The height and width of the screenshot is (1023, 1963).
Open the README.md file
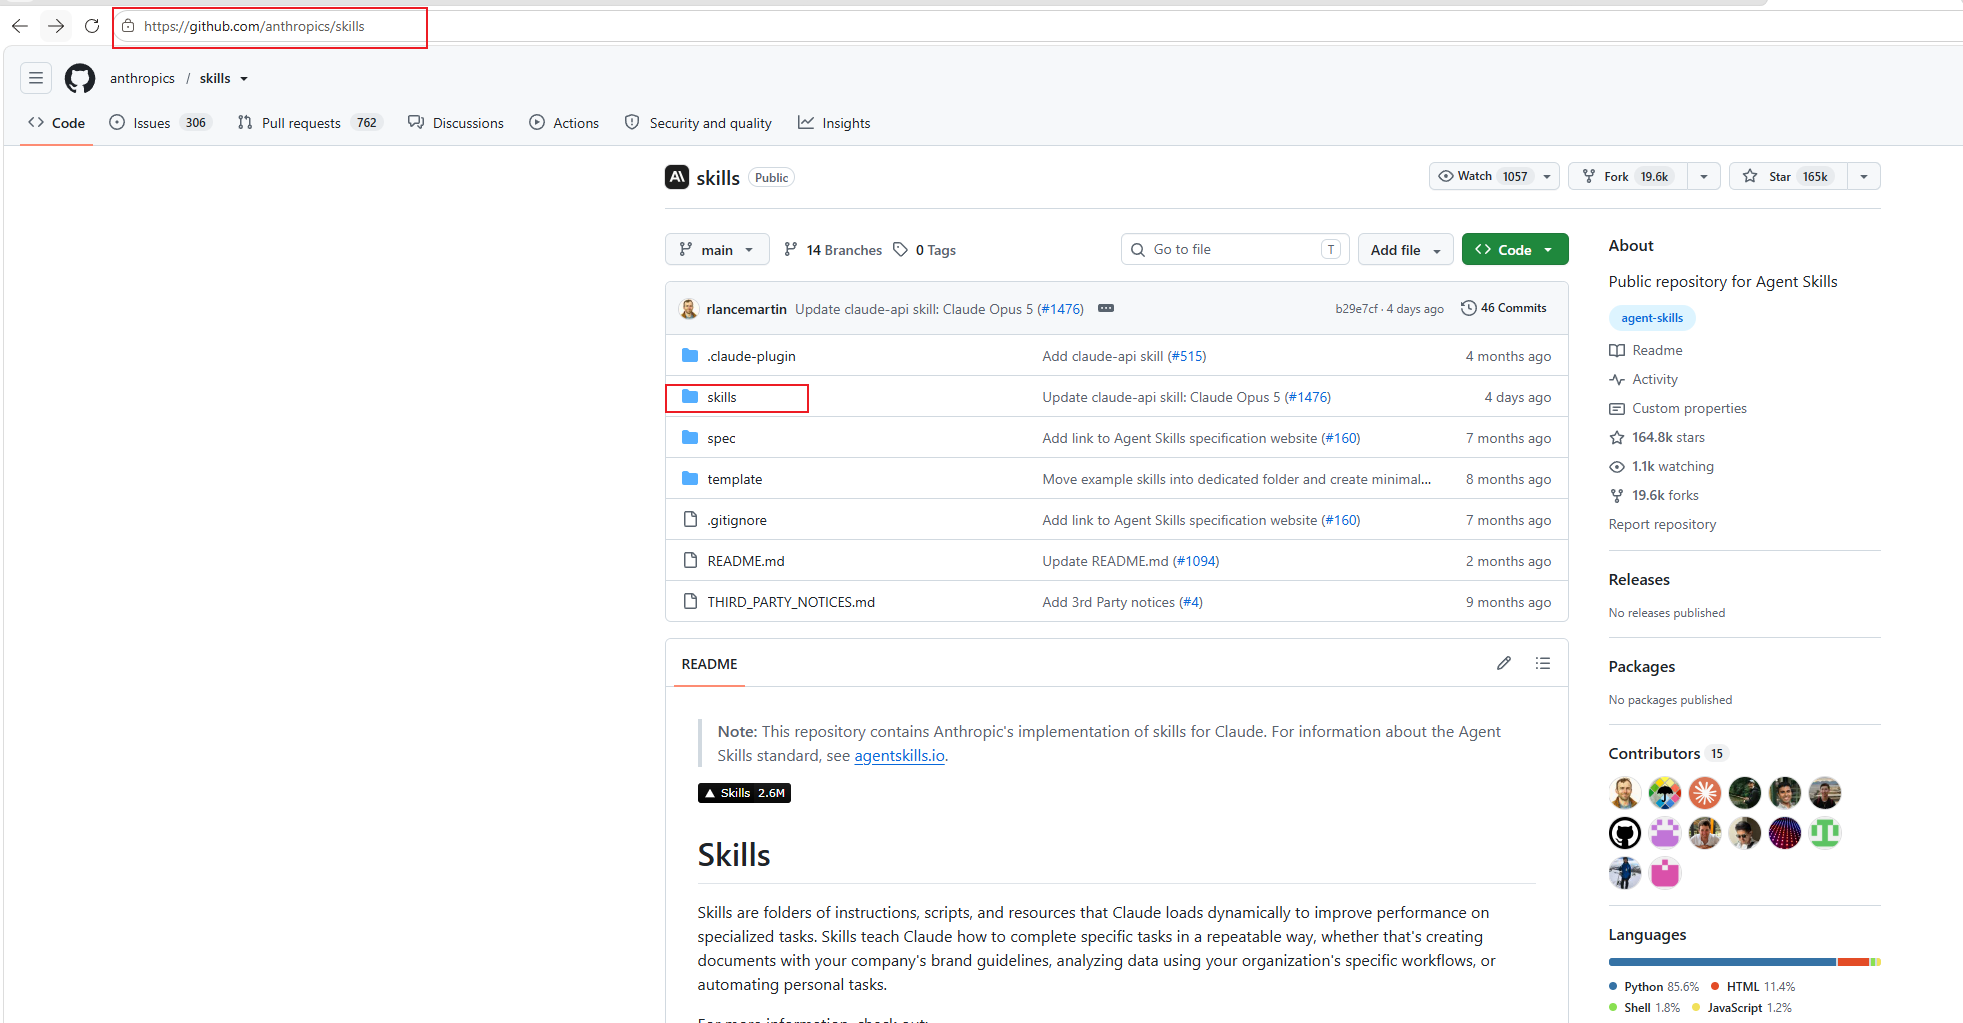745,561
